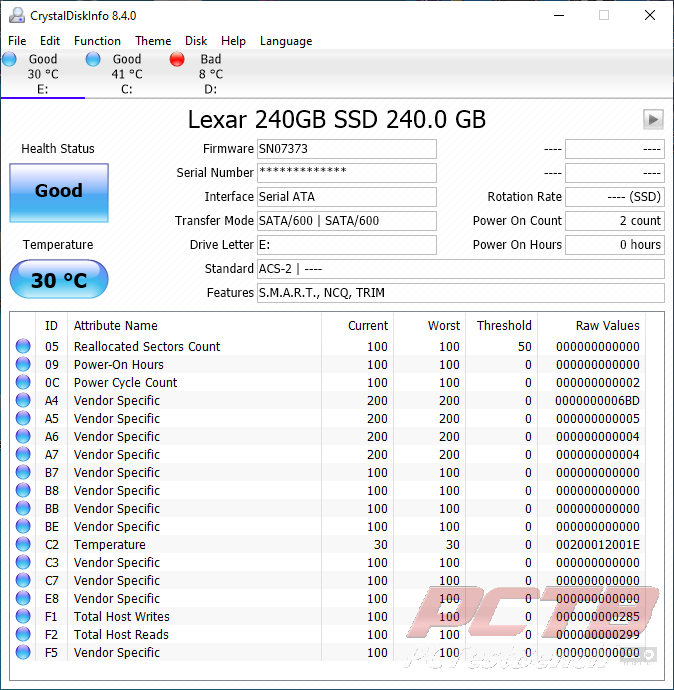Screen dimensions: 674x690
Task: Click raw value 0000000006BD
Action: tap(597, 401)
